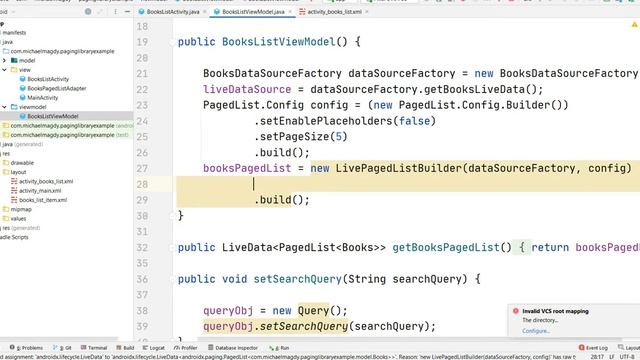Expand folded getBooksPagedList method
Viewport: 640px width, 360px height.
172,247
